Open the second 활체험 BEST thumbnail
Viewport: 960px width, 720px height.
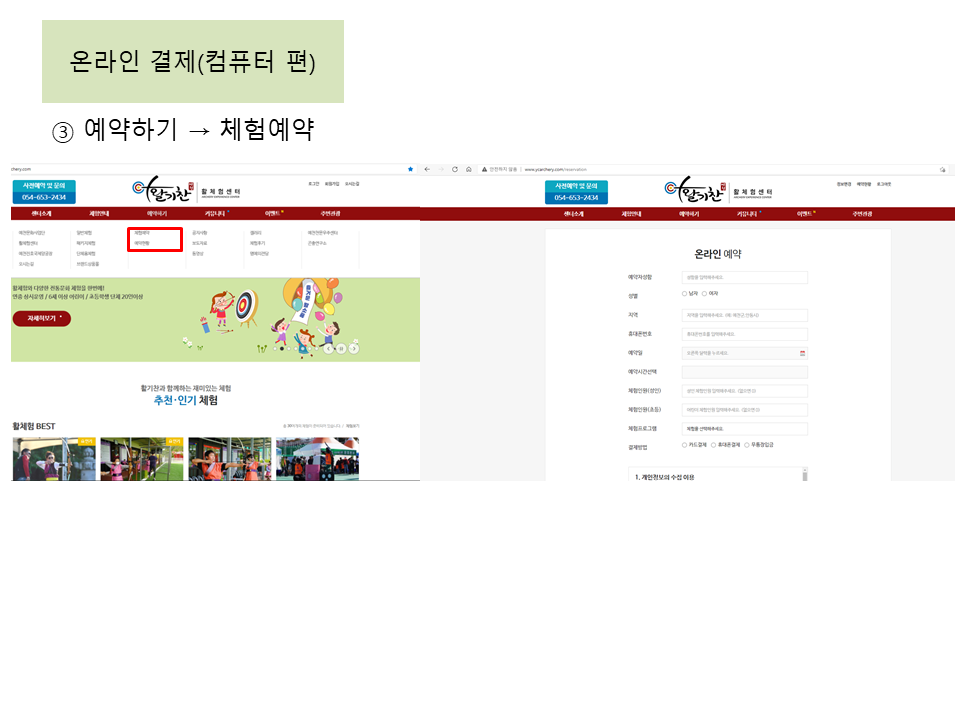click(x=142, y=459)
